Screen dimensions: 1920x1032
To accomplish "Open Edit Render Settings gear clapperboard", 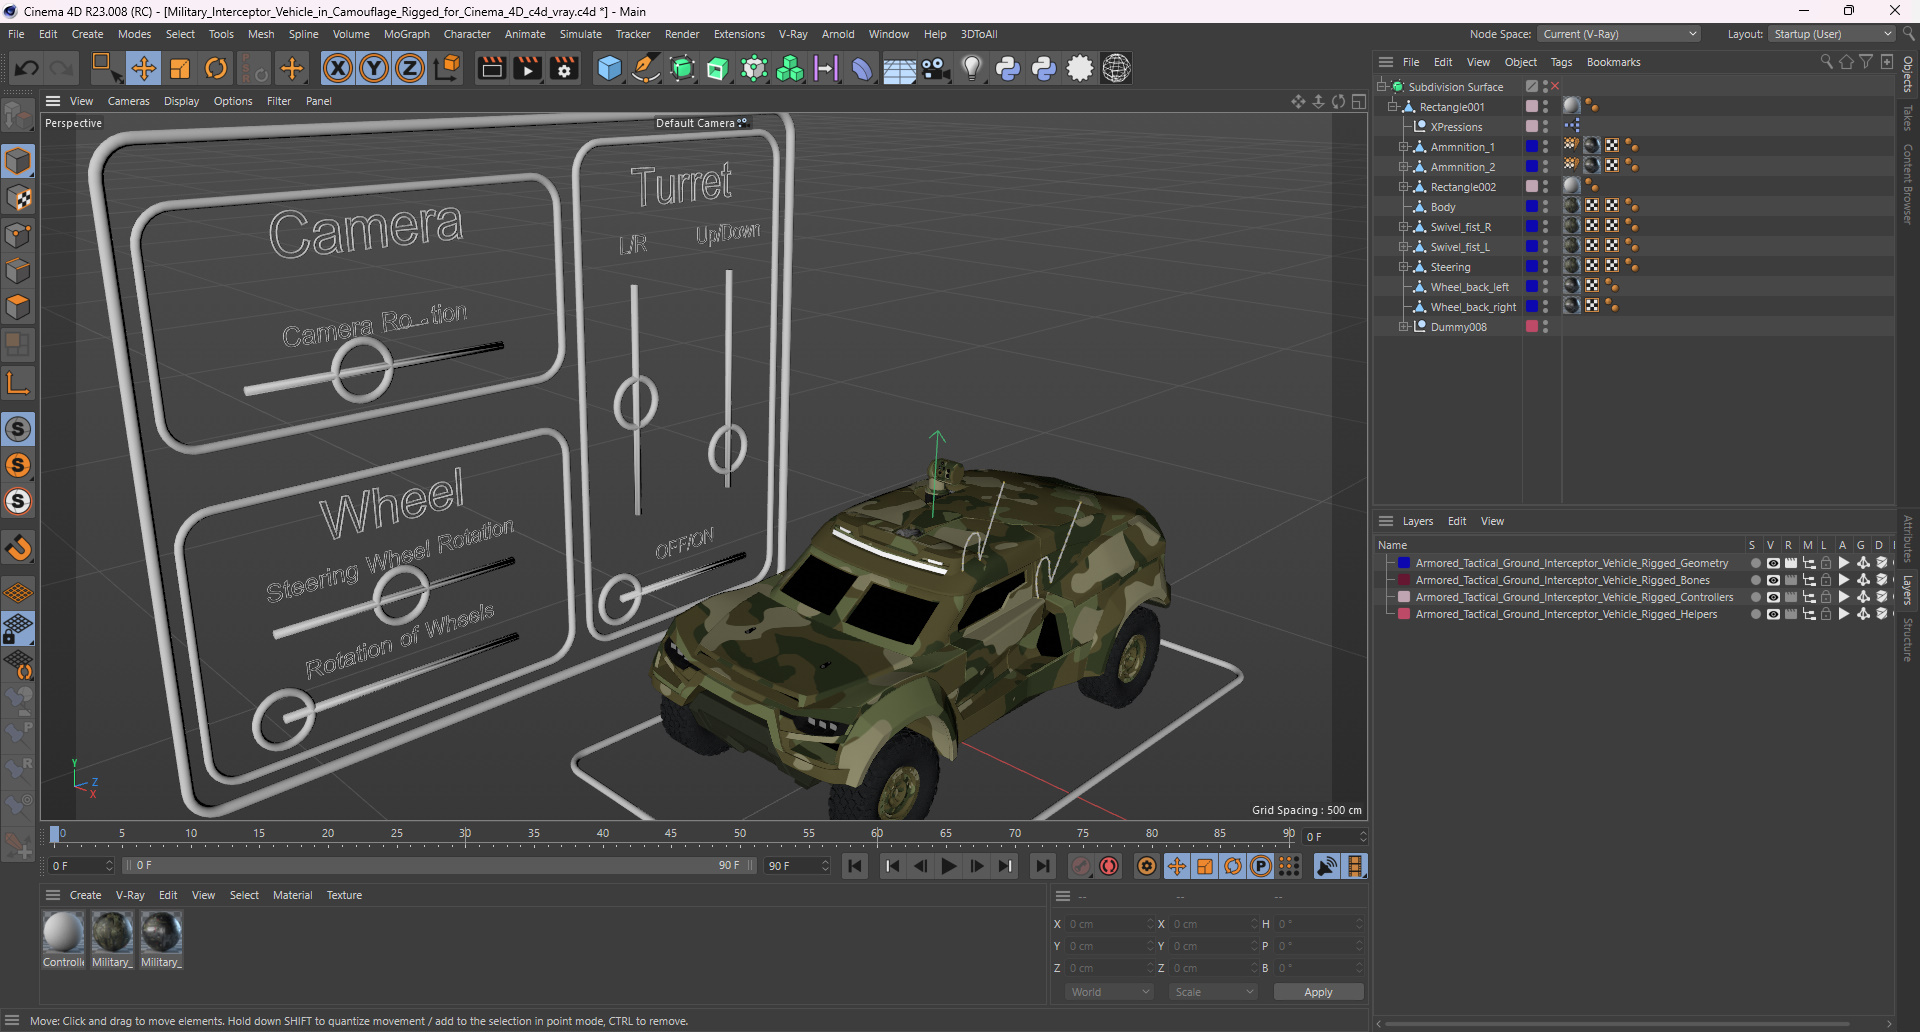I will click(564, 68).
